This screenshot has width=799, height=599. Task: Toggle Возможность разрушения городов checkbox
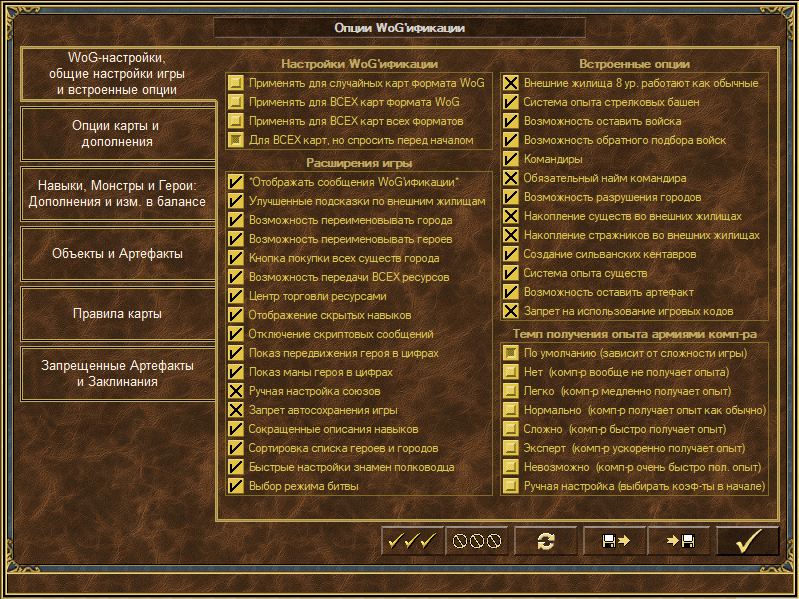(x=511, y=197)
